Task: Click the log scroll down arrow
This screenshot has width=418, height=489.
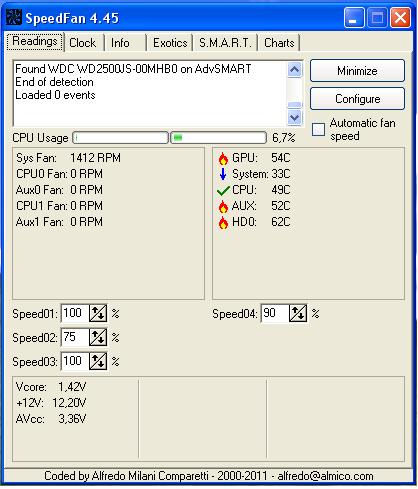Action: 294,117
